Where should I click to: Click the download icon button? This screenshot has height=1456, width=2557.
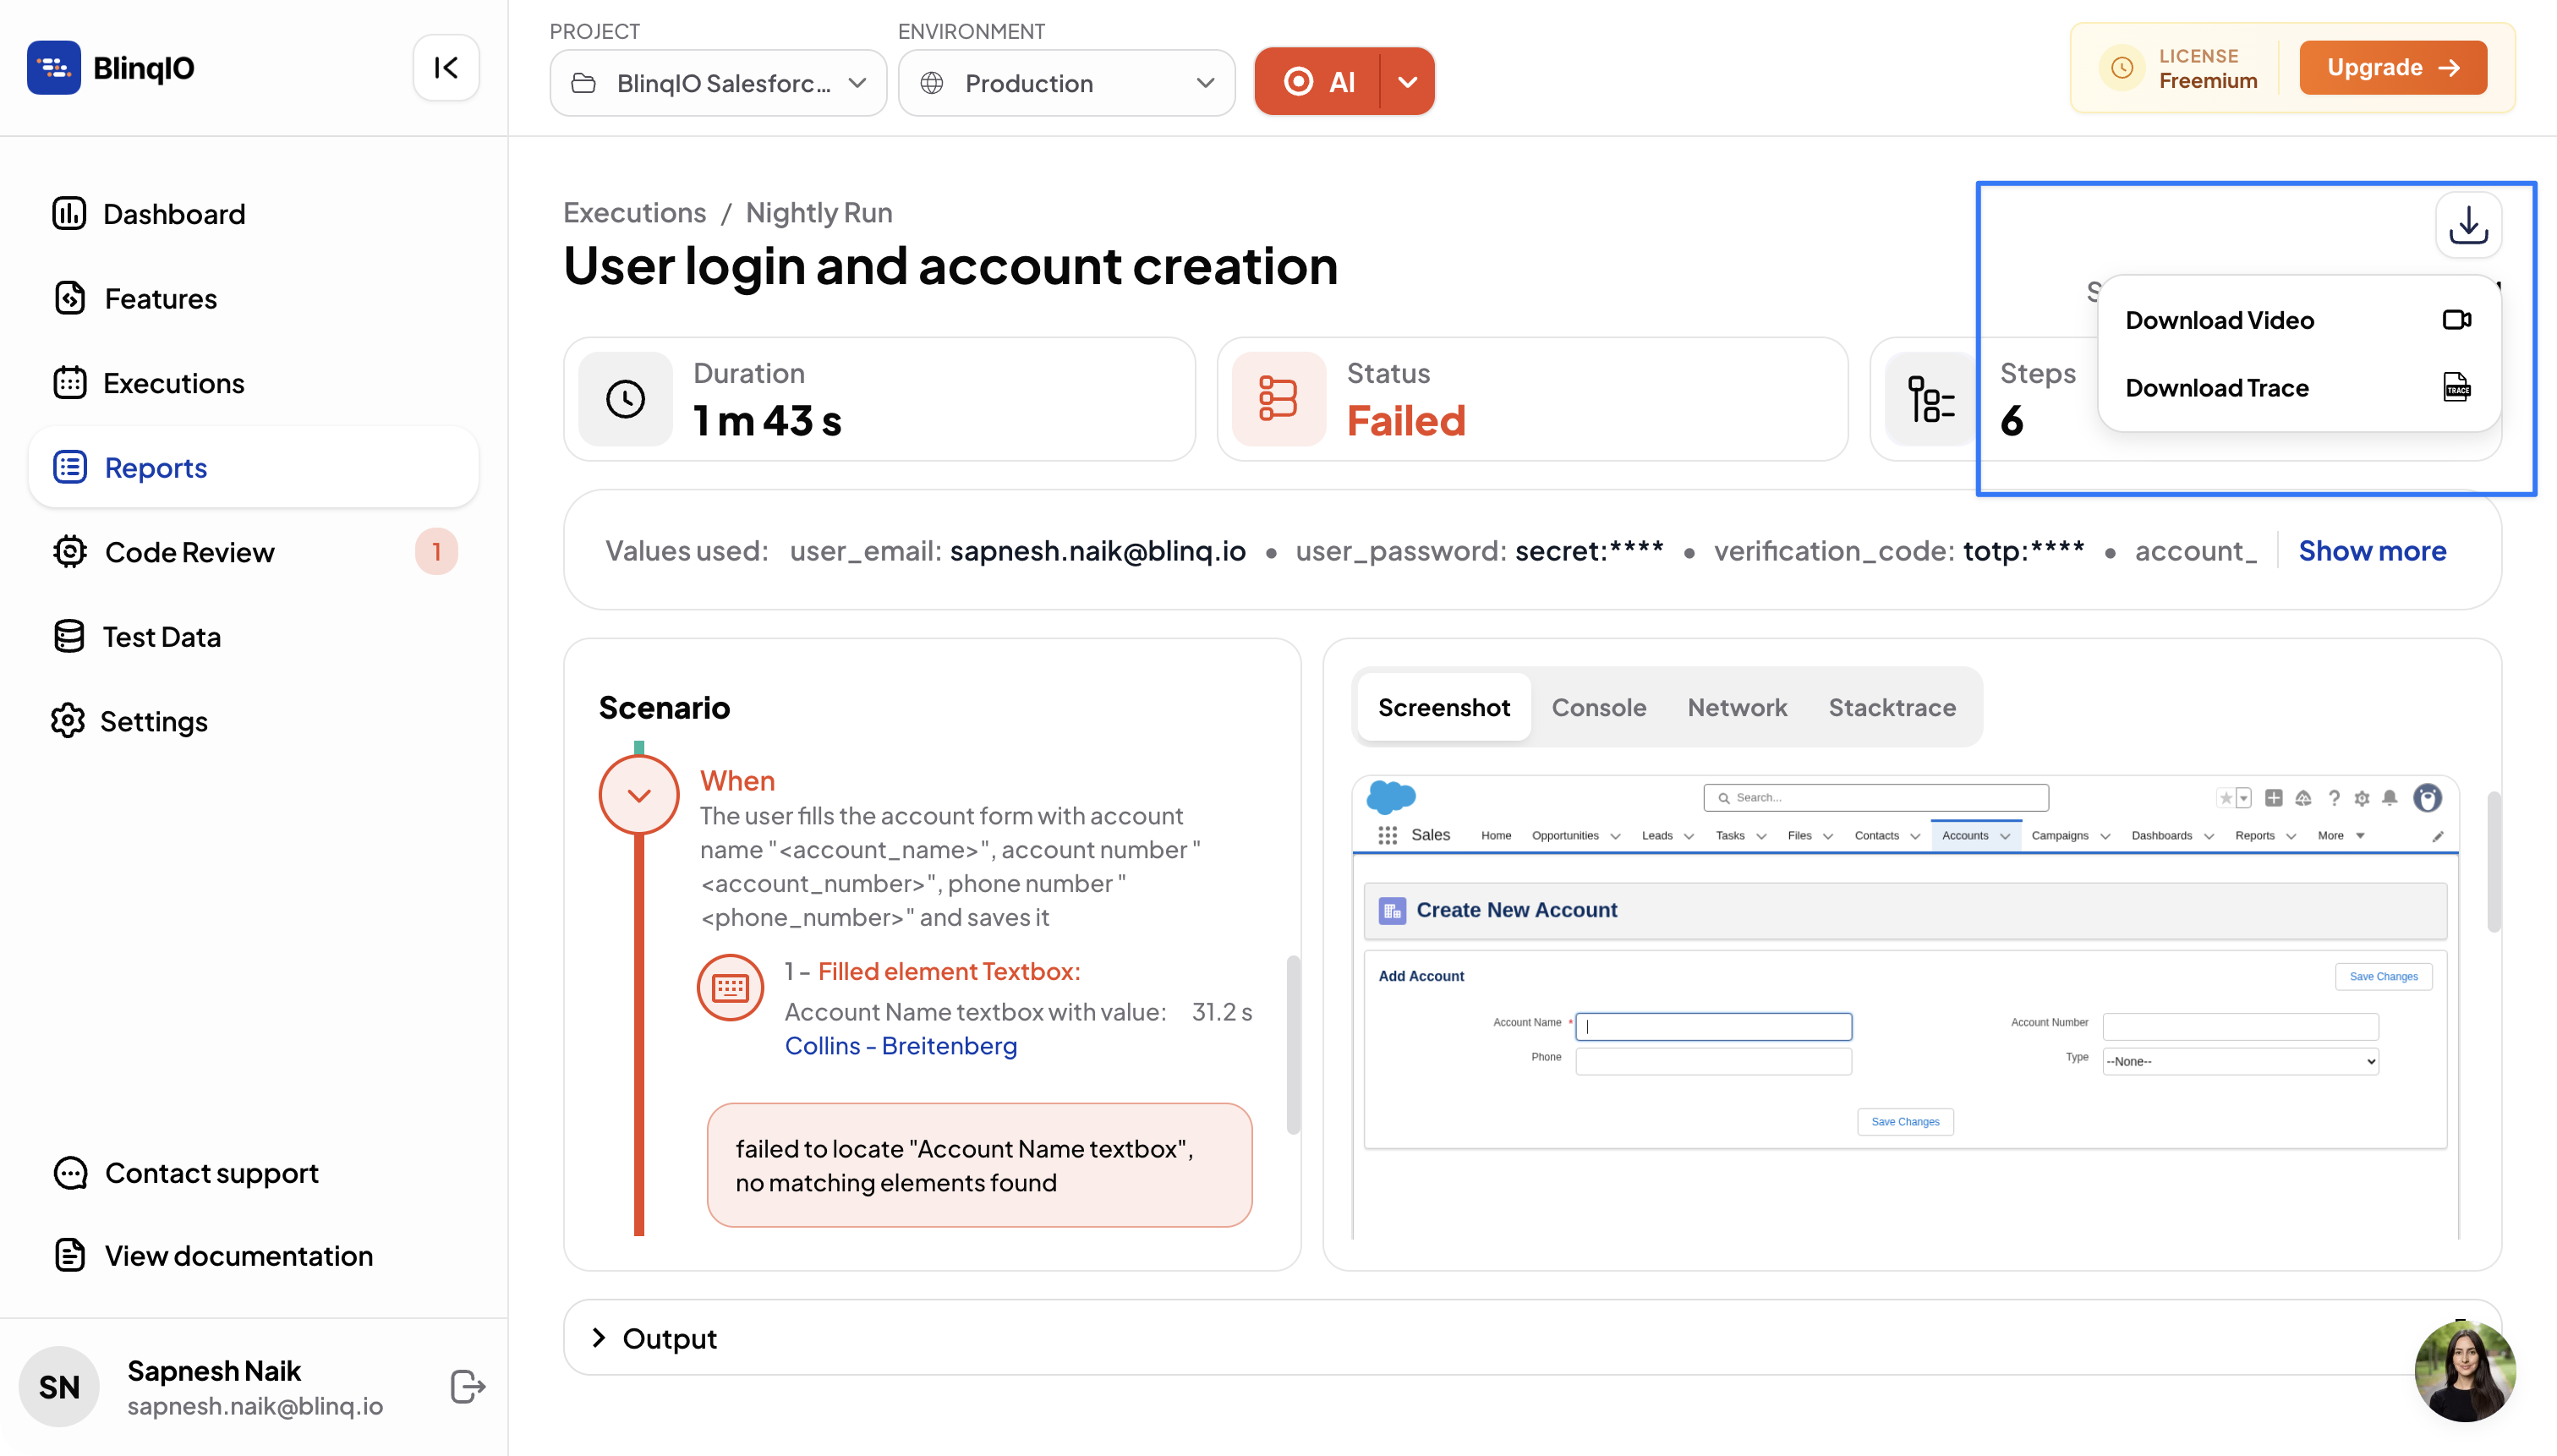click(x=2467, y=226)
